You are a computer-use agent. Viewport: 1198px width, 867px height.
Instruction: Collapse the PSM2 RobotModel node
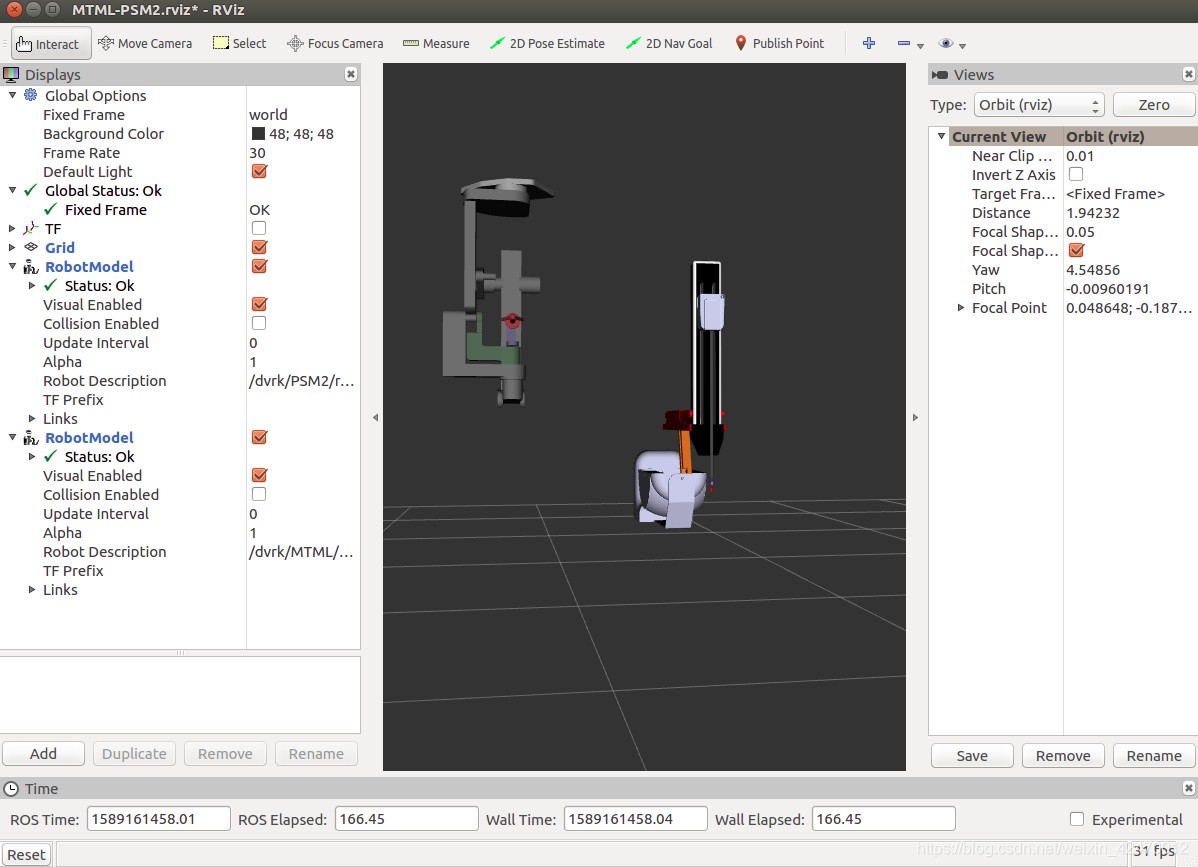point(12,266)
